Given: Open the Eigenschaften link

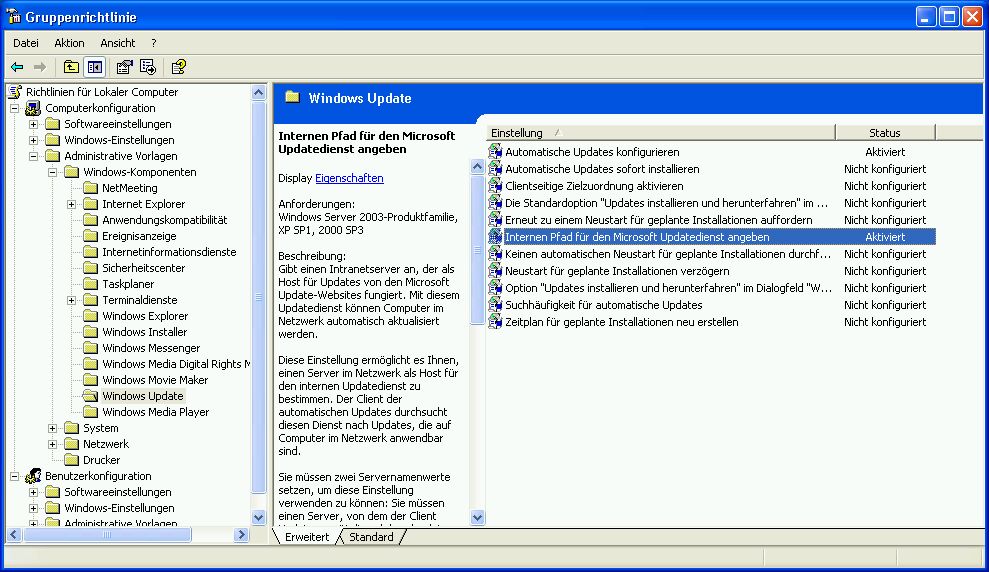Looking at the screenshot, I should point(349,178).
